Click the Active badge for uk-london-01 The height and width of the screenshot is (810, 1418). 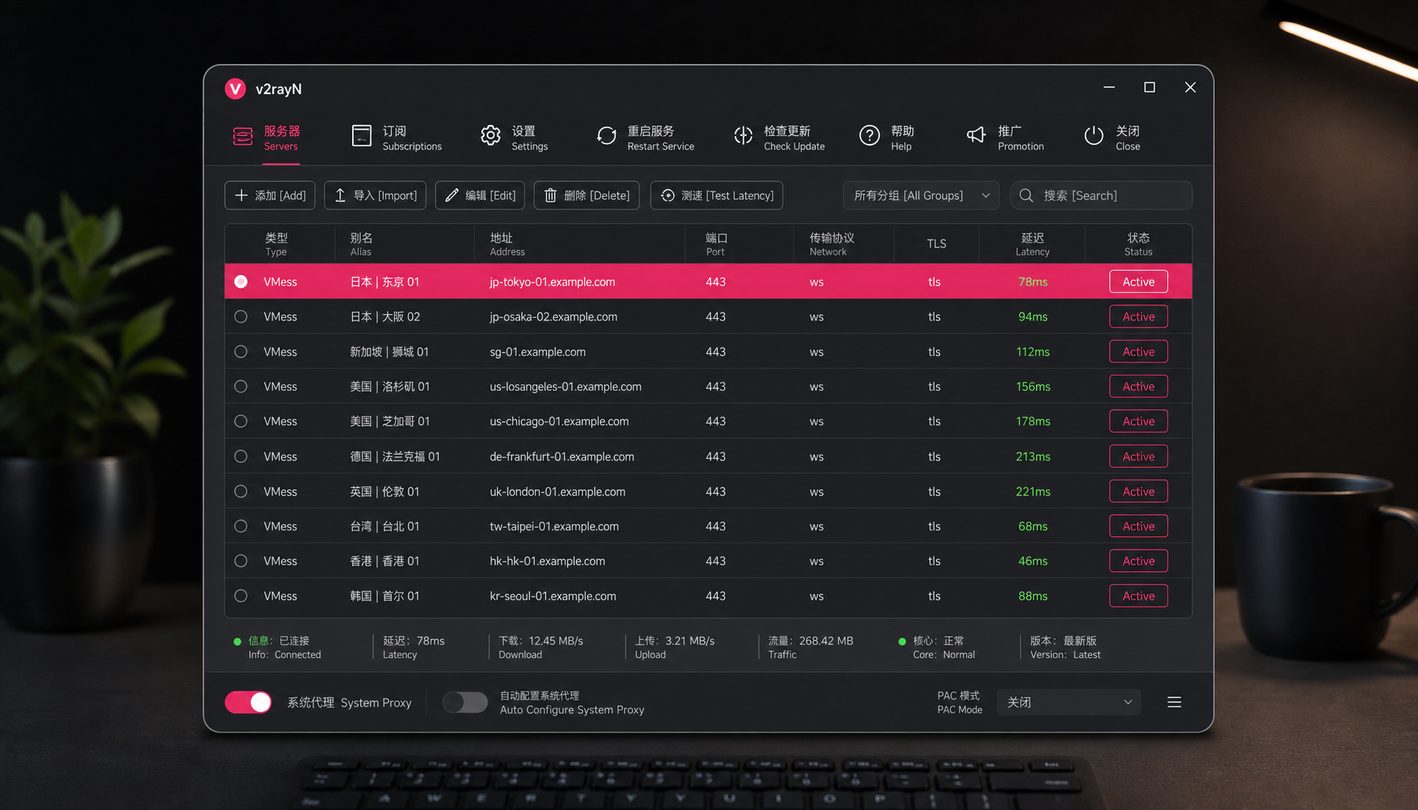pyautogui.click(x=1138, y=491)
